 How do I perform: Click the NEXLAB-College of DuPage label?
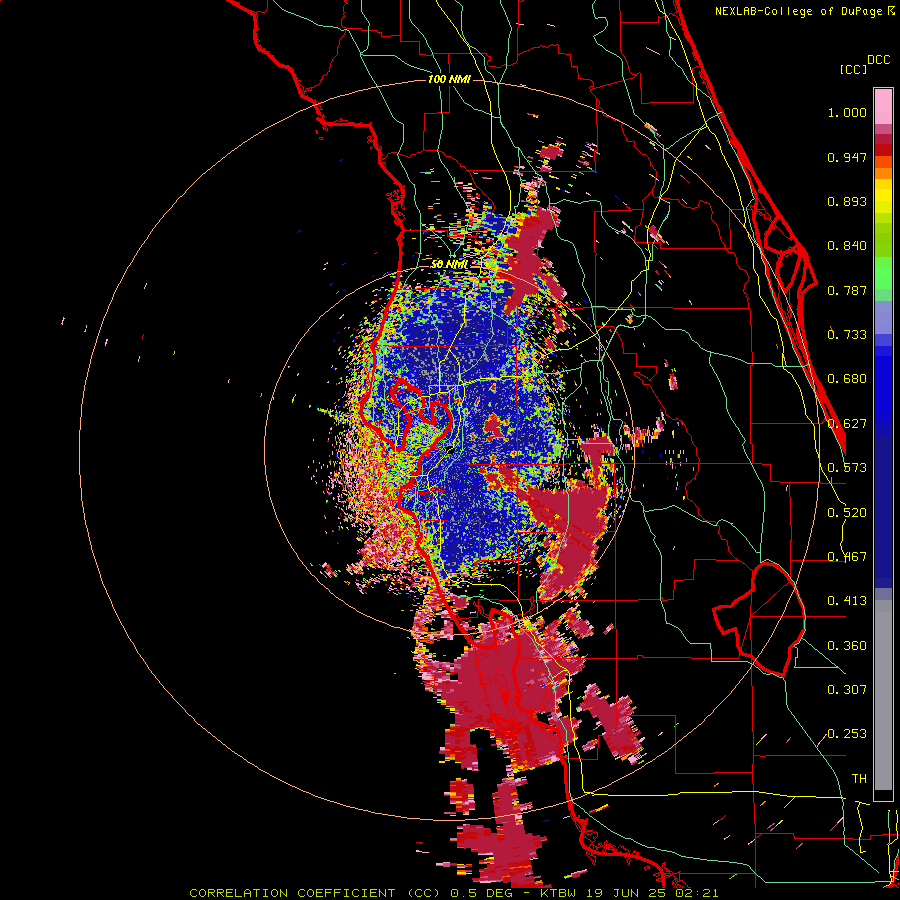click(799, 11)
